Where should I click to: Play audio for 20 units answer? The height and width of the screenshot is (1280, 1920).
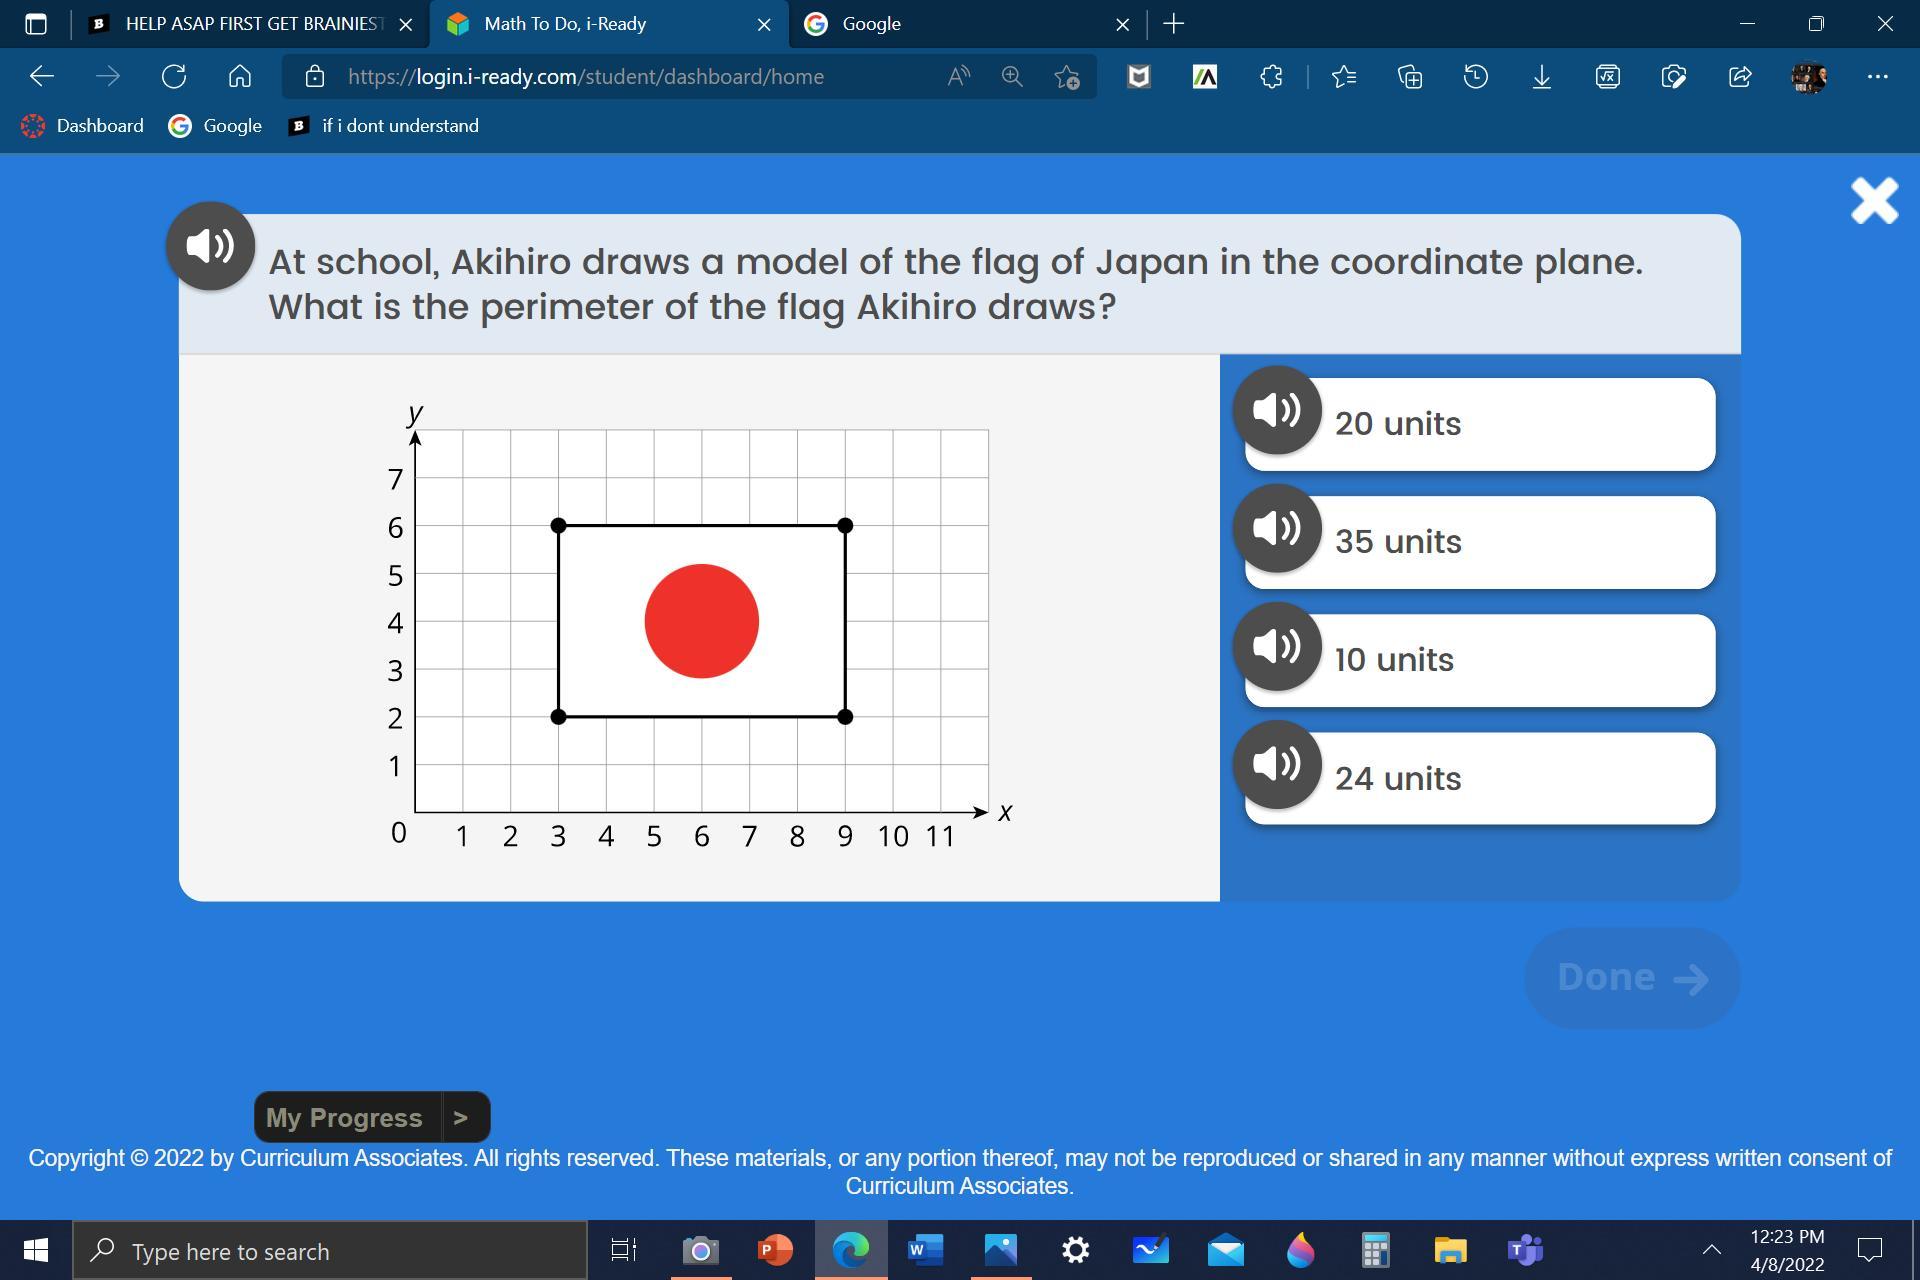pyautogui.click(x=1277, y=410)
